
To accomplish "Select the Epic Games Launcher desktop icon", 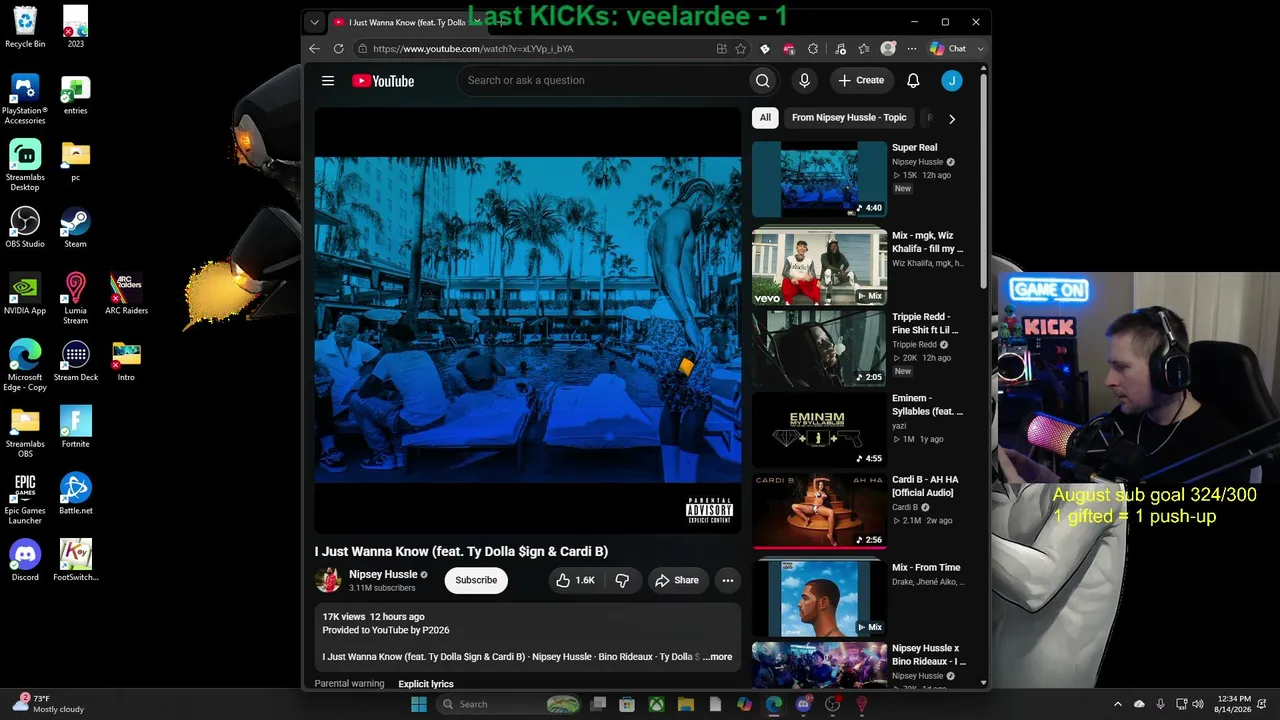I will pyautogui.click(x=25, y=498).
